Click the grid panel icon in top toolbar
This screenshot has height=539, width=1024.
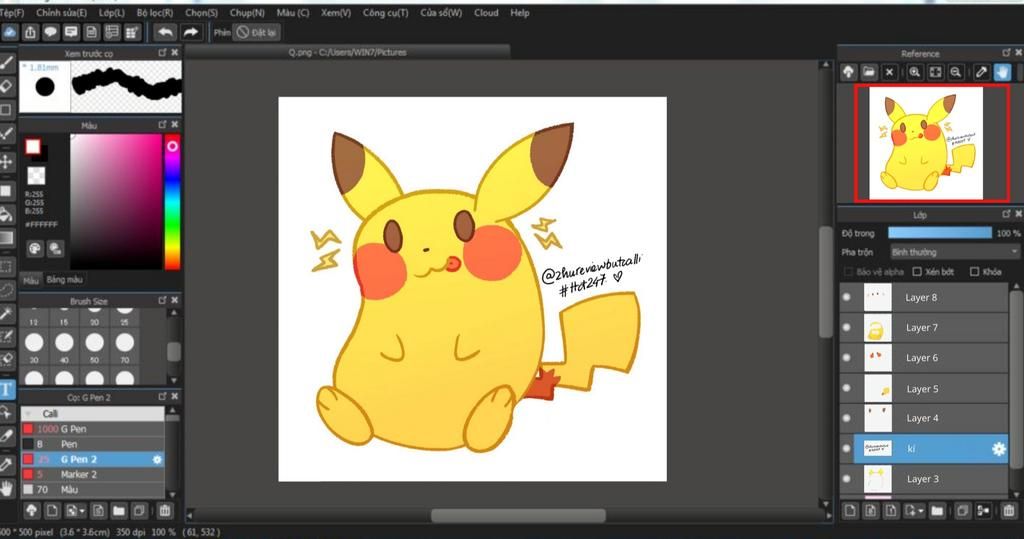click(133, 32)
